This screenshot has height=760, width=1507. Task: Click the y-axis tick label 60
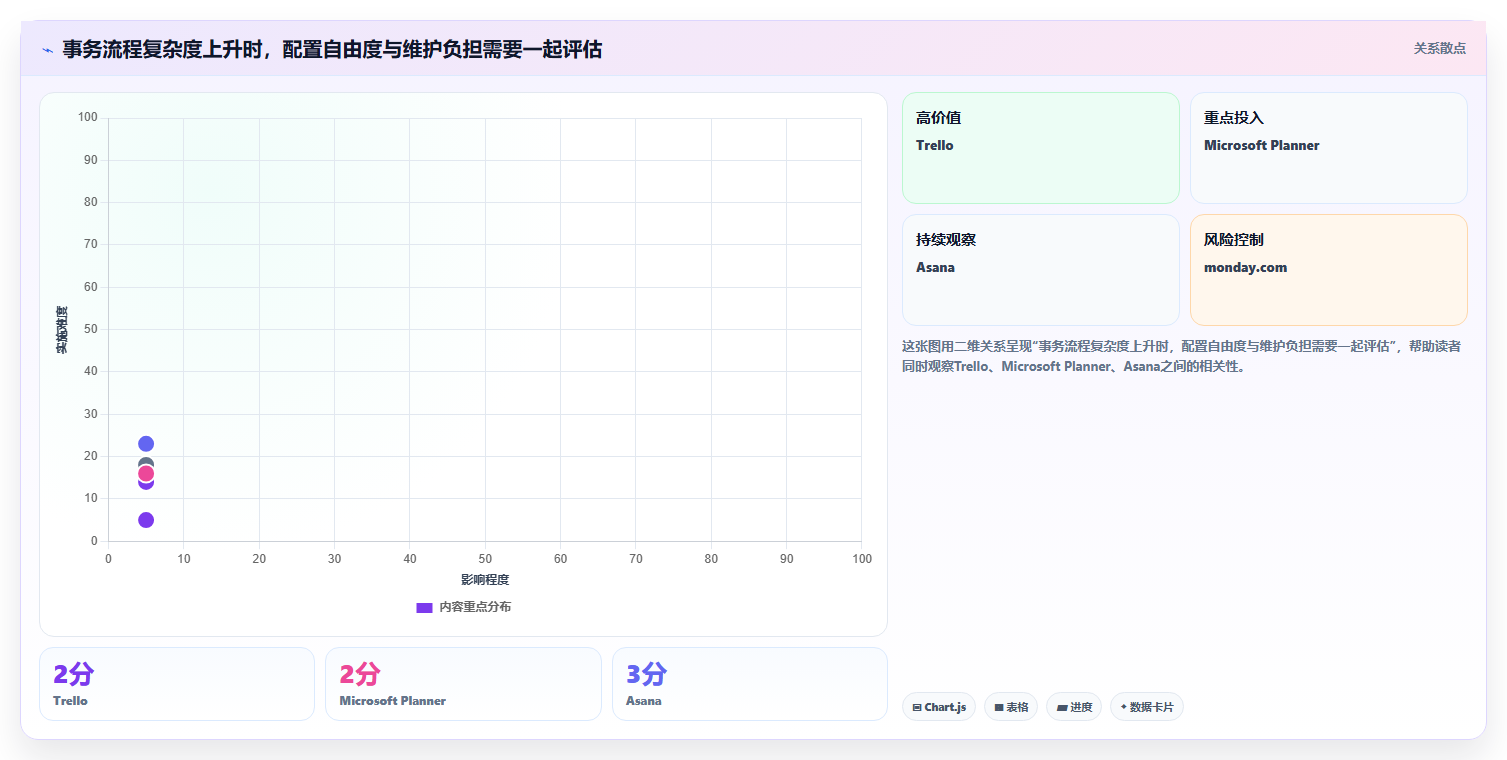coord(90,287)
